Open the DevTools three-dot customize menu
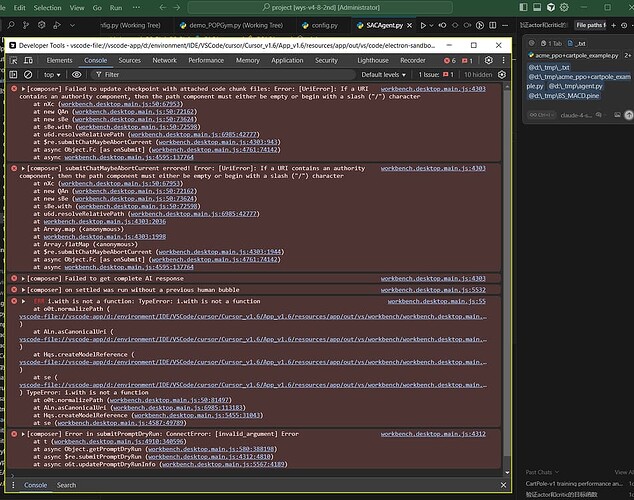The image size is (634, 500). (503, 60)
